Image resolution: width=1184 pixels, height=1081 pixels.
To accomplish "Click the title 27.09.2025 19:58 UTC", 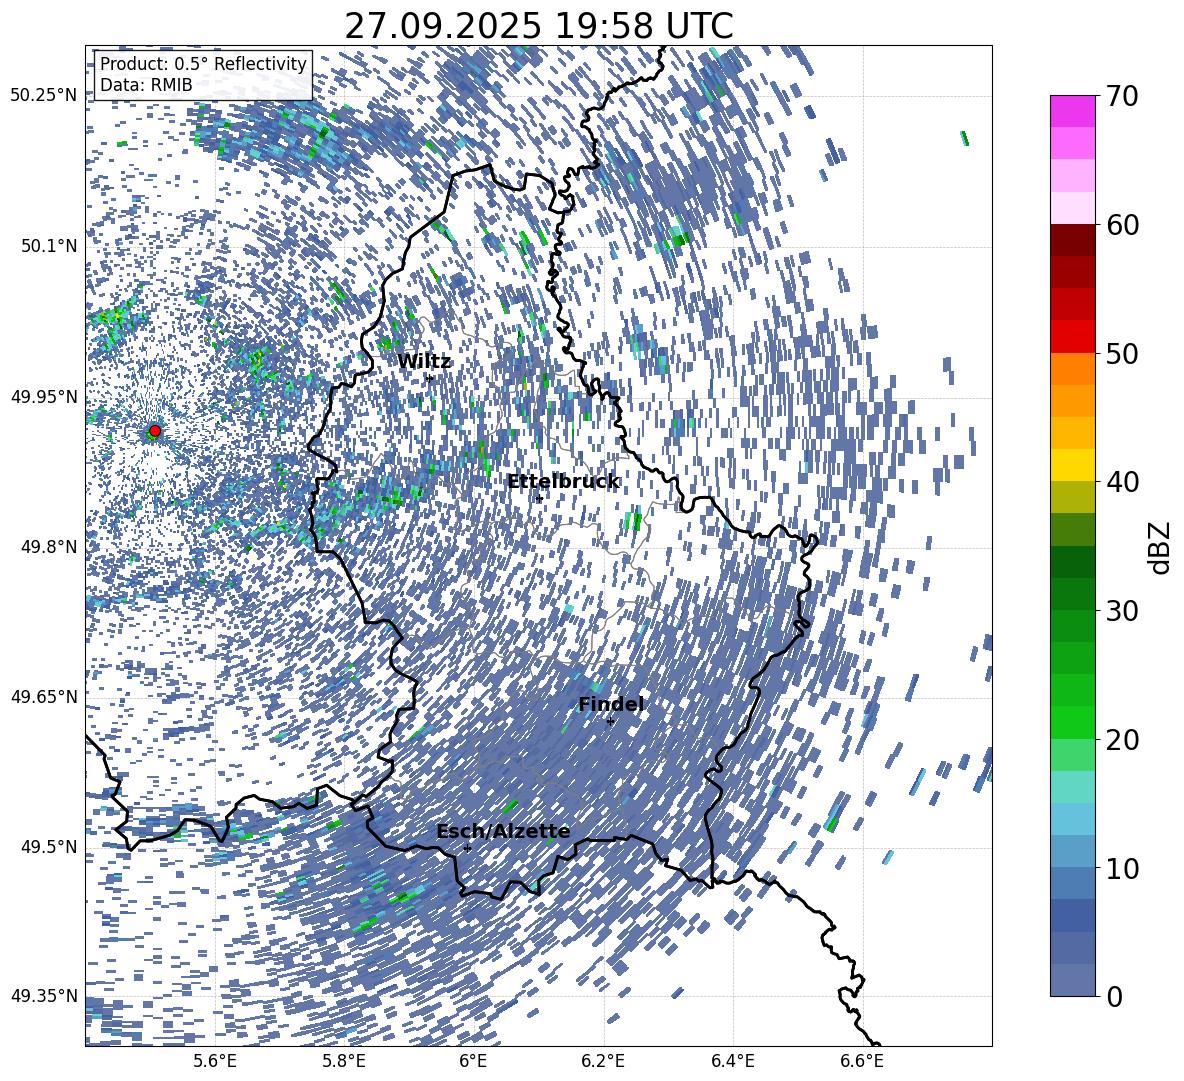I will [539, 26].
